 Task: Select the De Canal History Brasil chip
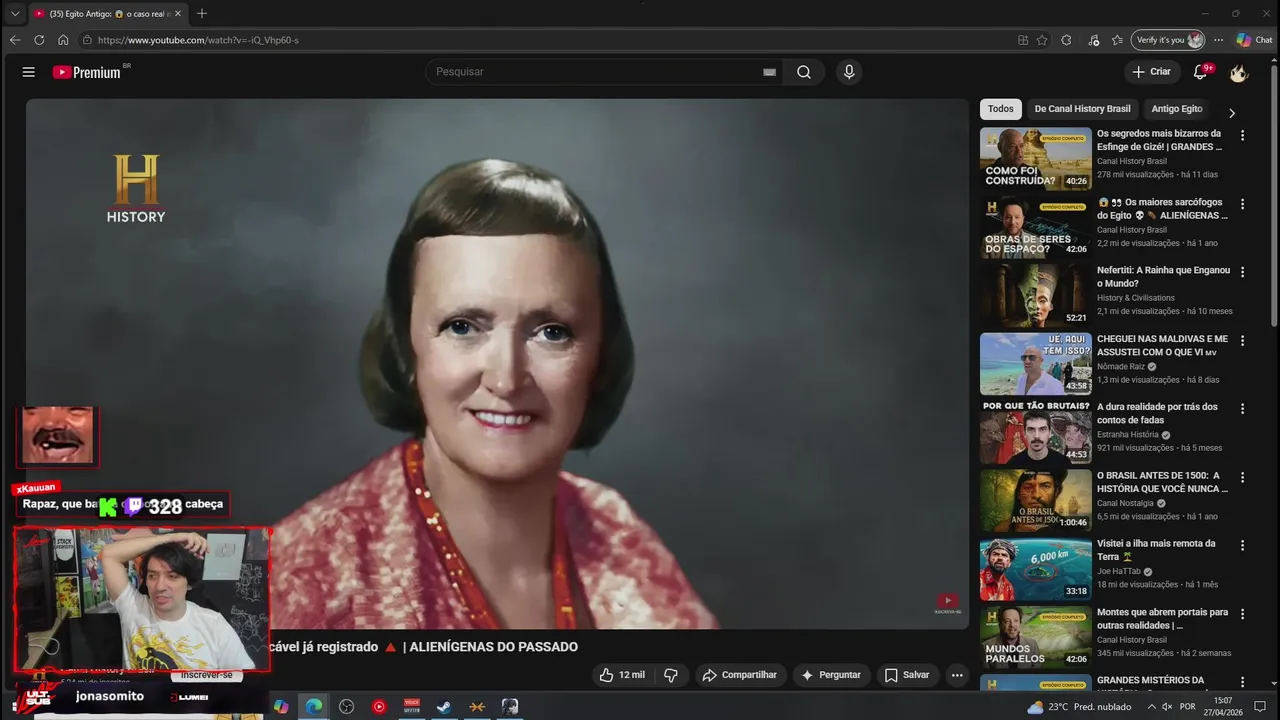(1082, 109)
